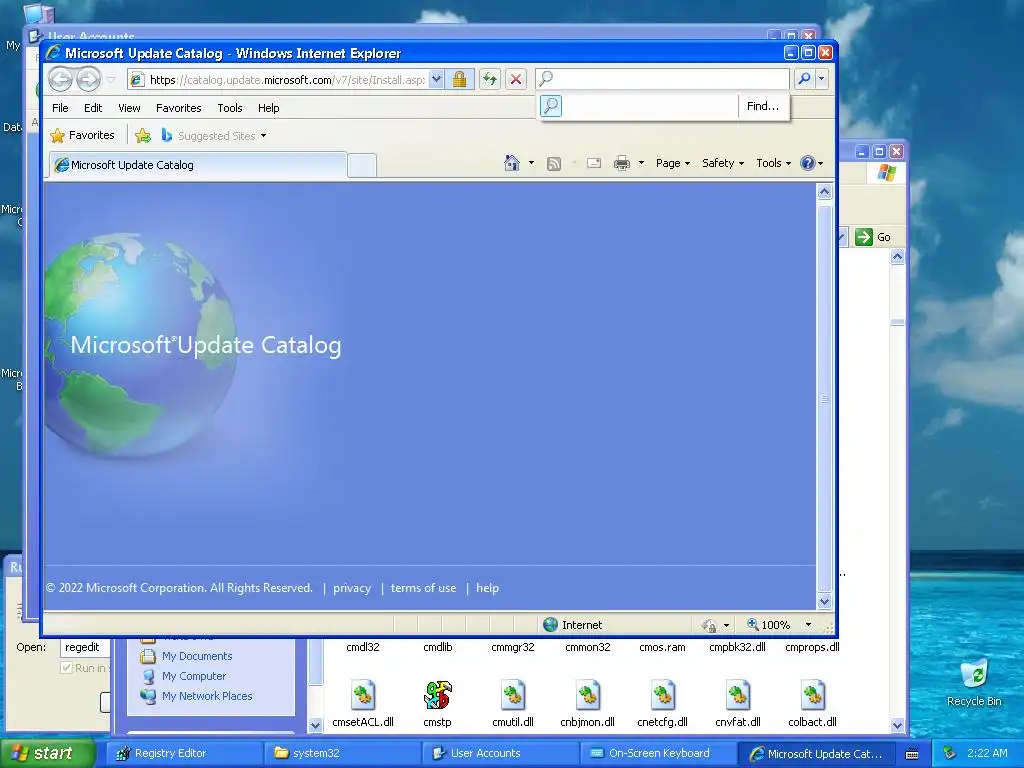Screen dimensions: 1024x768
Task: Select the search provider icon in popup
Action: (551, 106)
